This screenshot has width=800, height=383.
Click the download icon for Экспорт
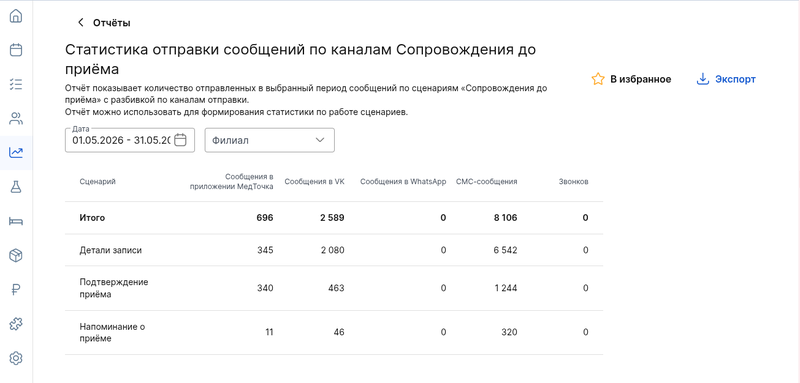703,79
